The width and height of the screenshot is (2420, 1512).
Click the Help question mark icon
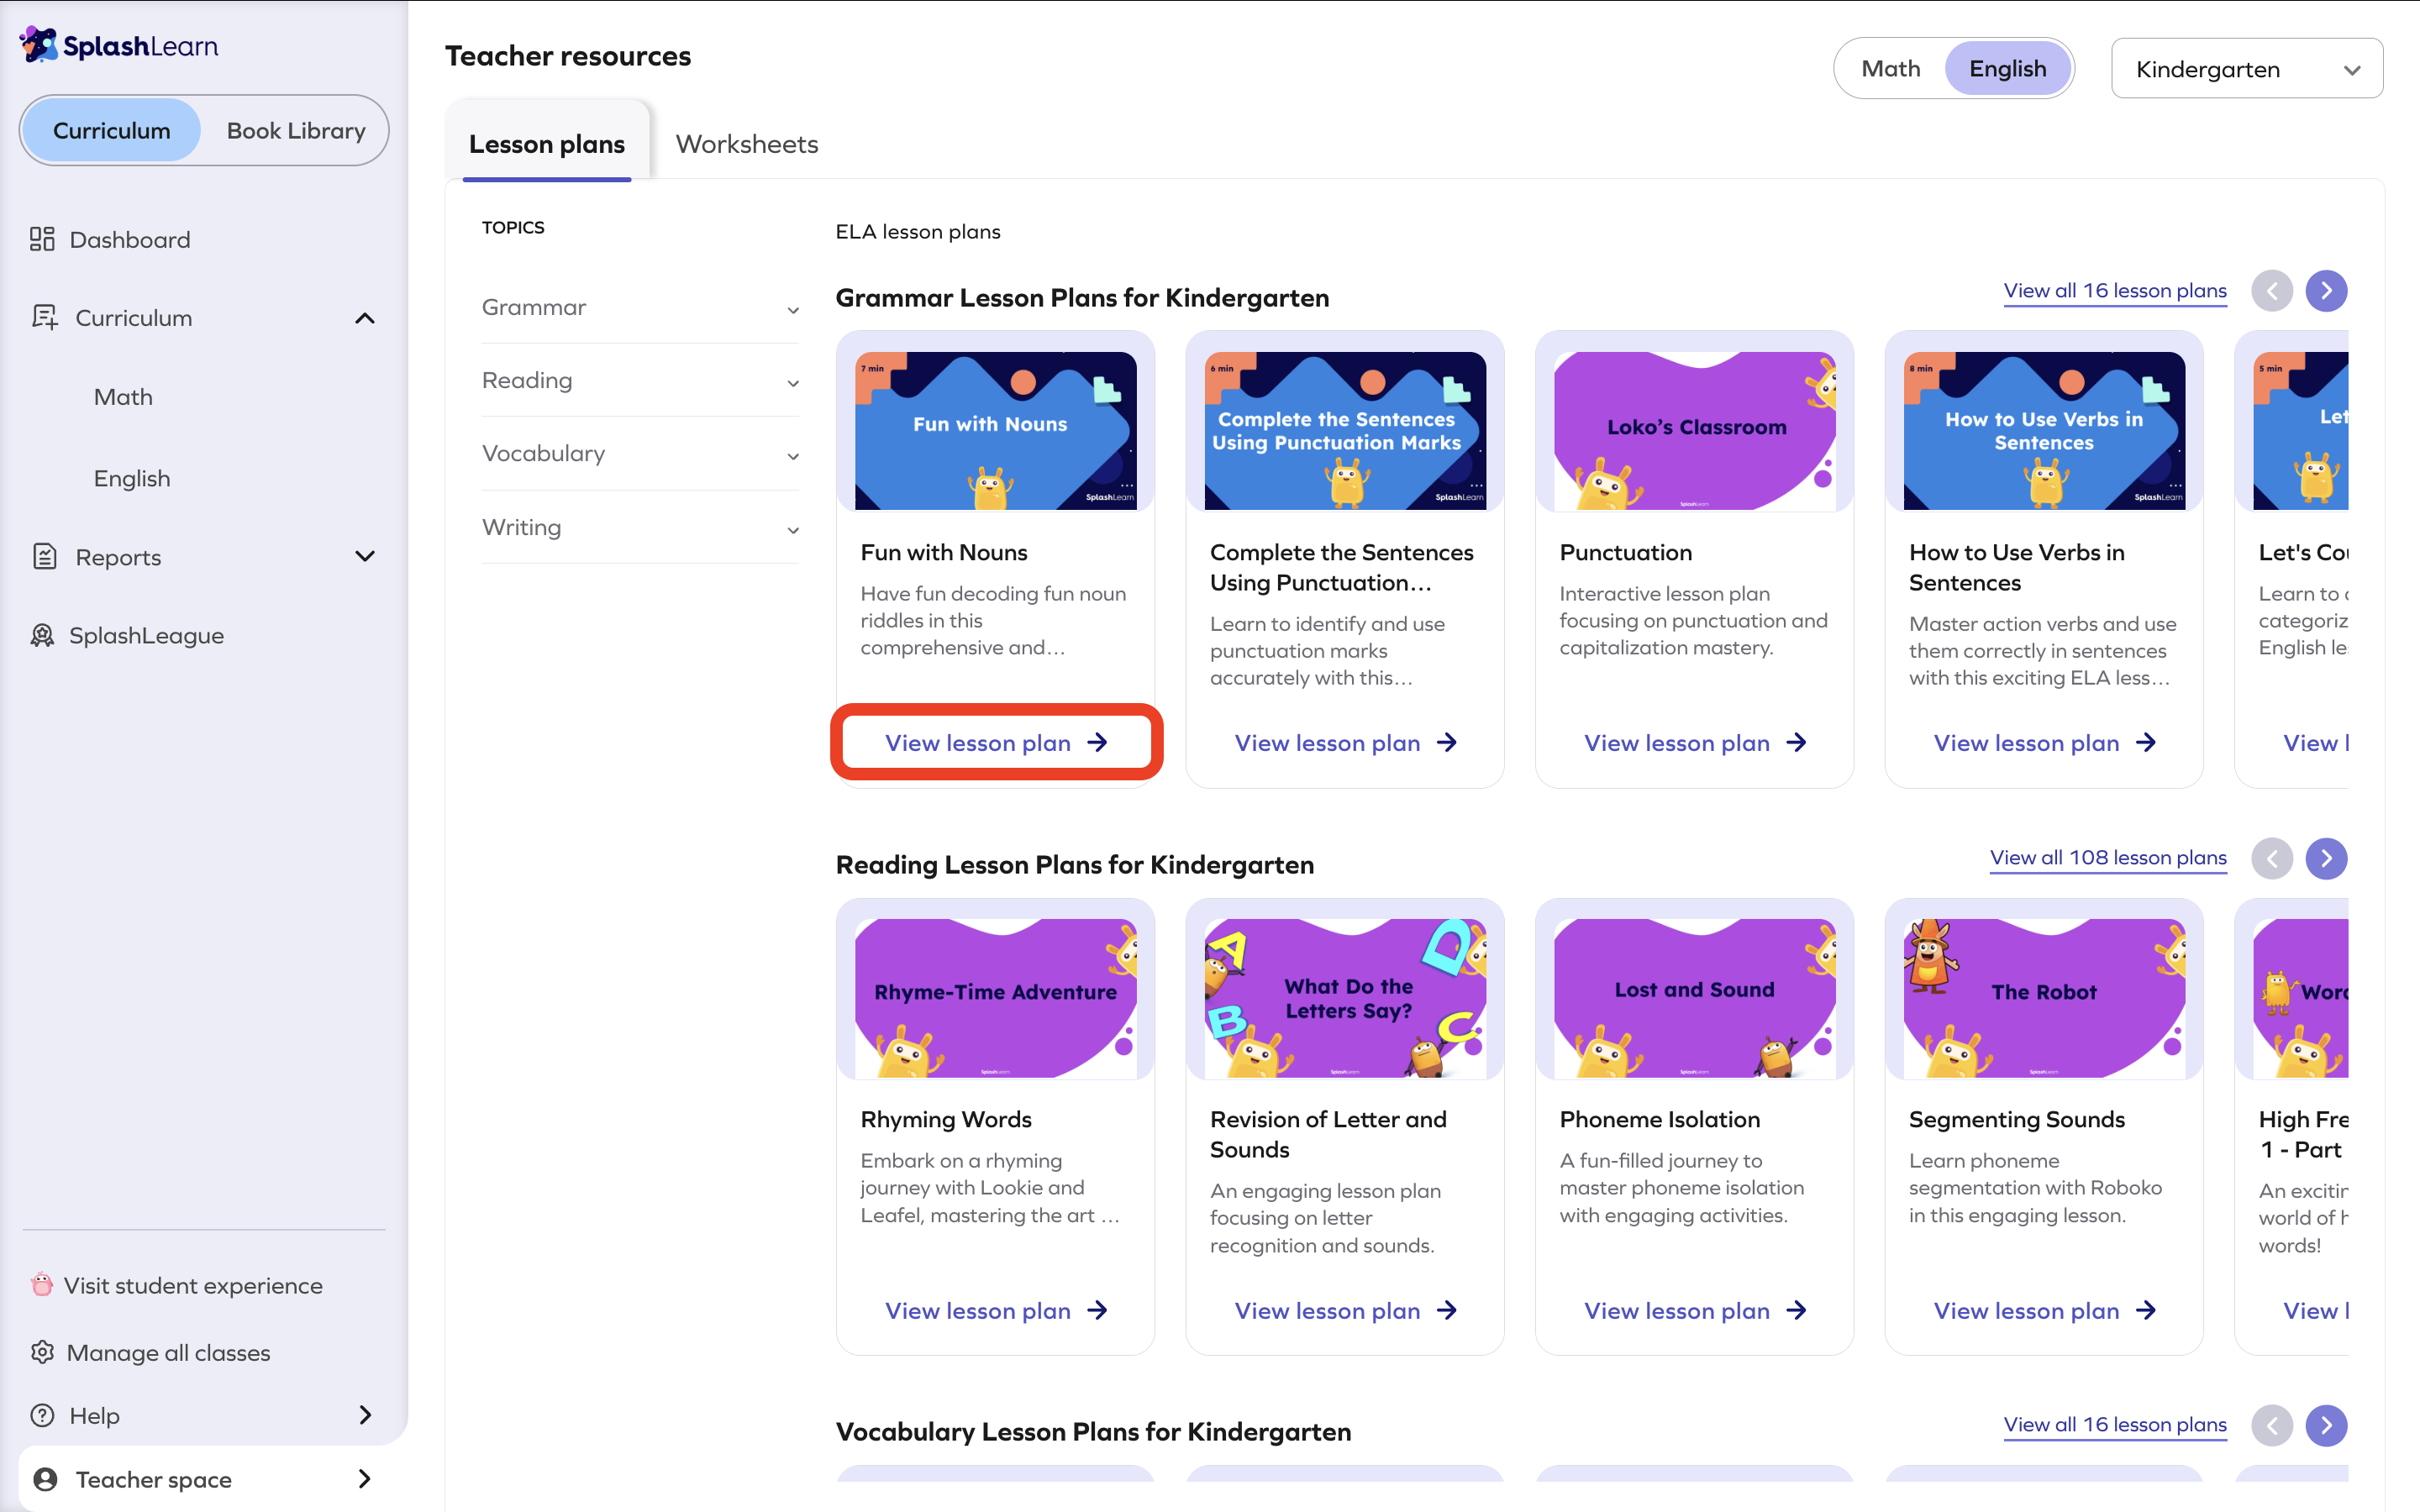coord(42,1415)
